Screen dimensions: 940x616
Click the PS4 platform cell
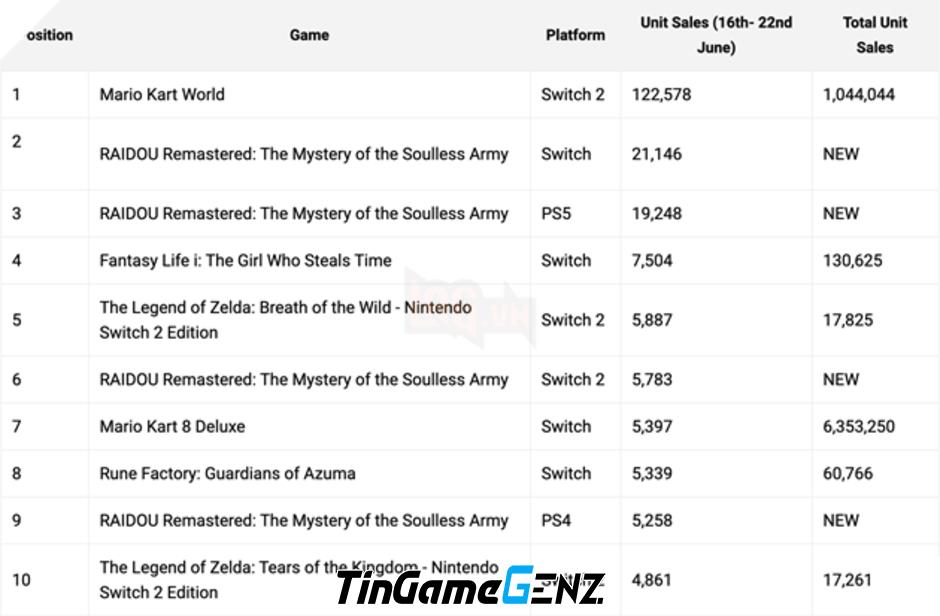tap(556, 521)
